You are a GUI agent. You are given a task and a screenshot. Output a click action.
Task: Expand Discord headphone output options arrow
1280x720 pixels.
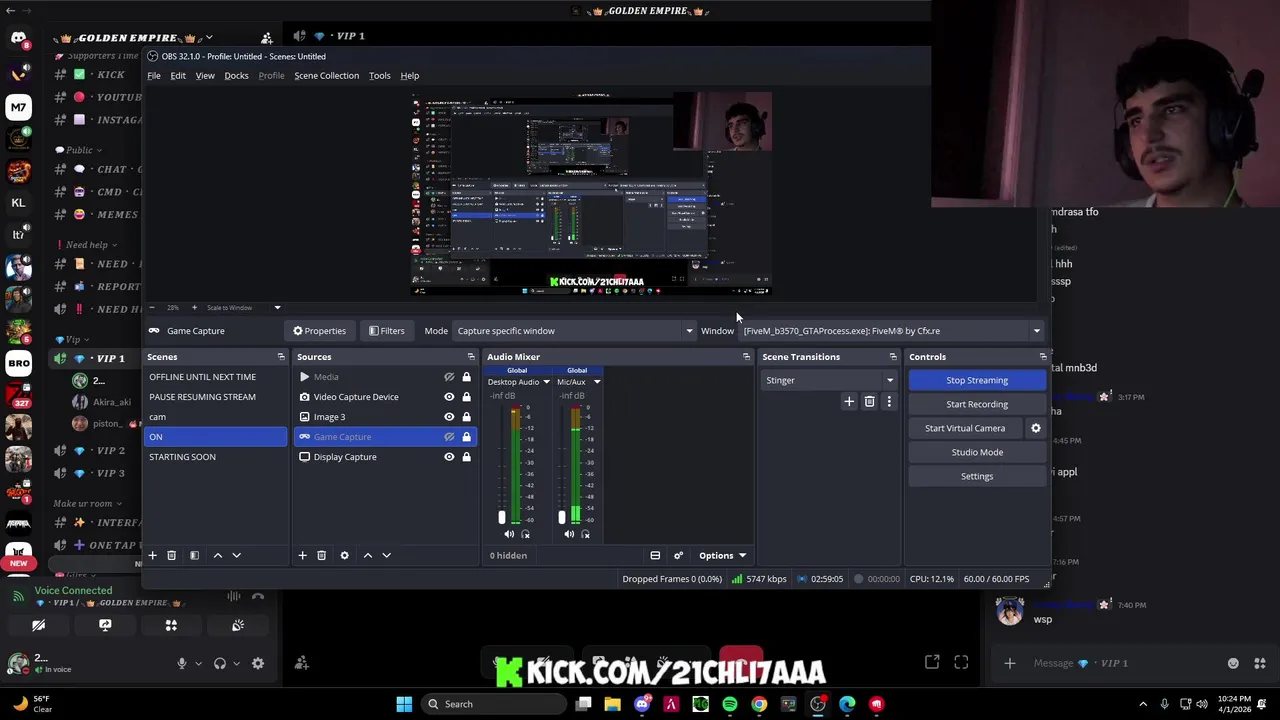[x=236, y=663]
